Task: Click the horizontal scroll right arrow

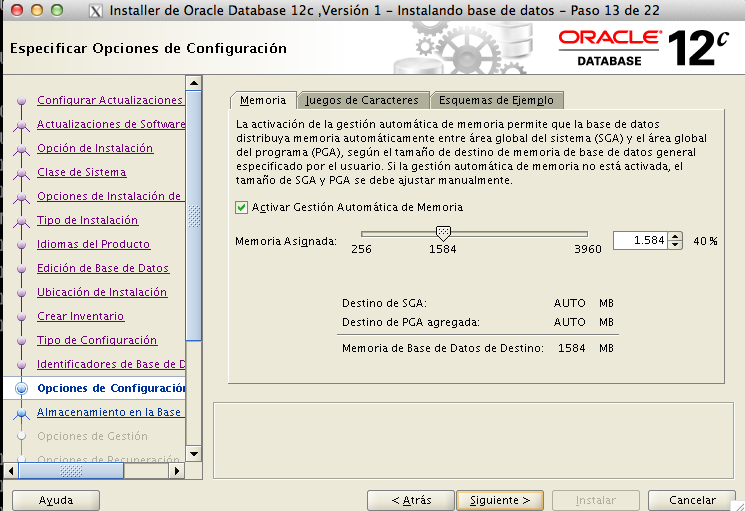Action: pos(177,471)
